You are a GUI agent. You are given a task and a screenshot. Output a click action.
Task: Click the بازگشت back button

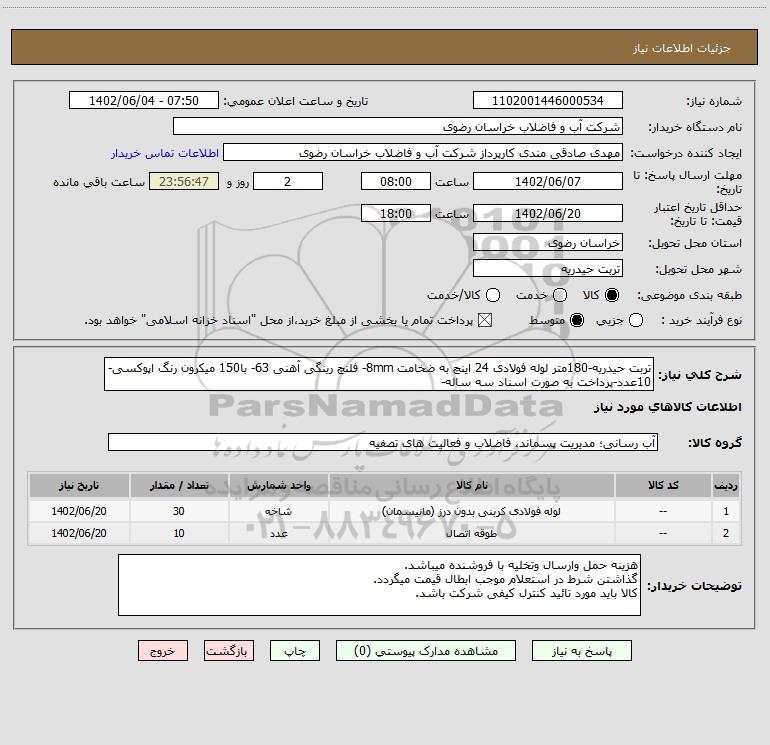229,651
